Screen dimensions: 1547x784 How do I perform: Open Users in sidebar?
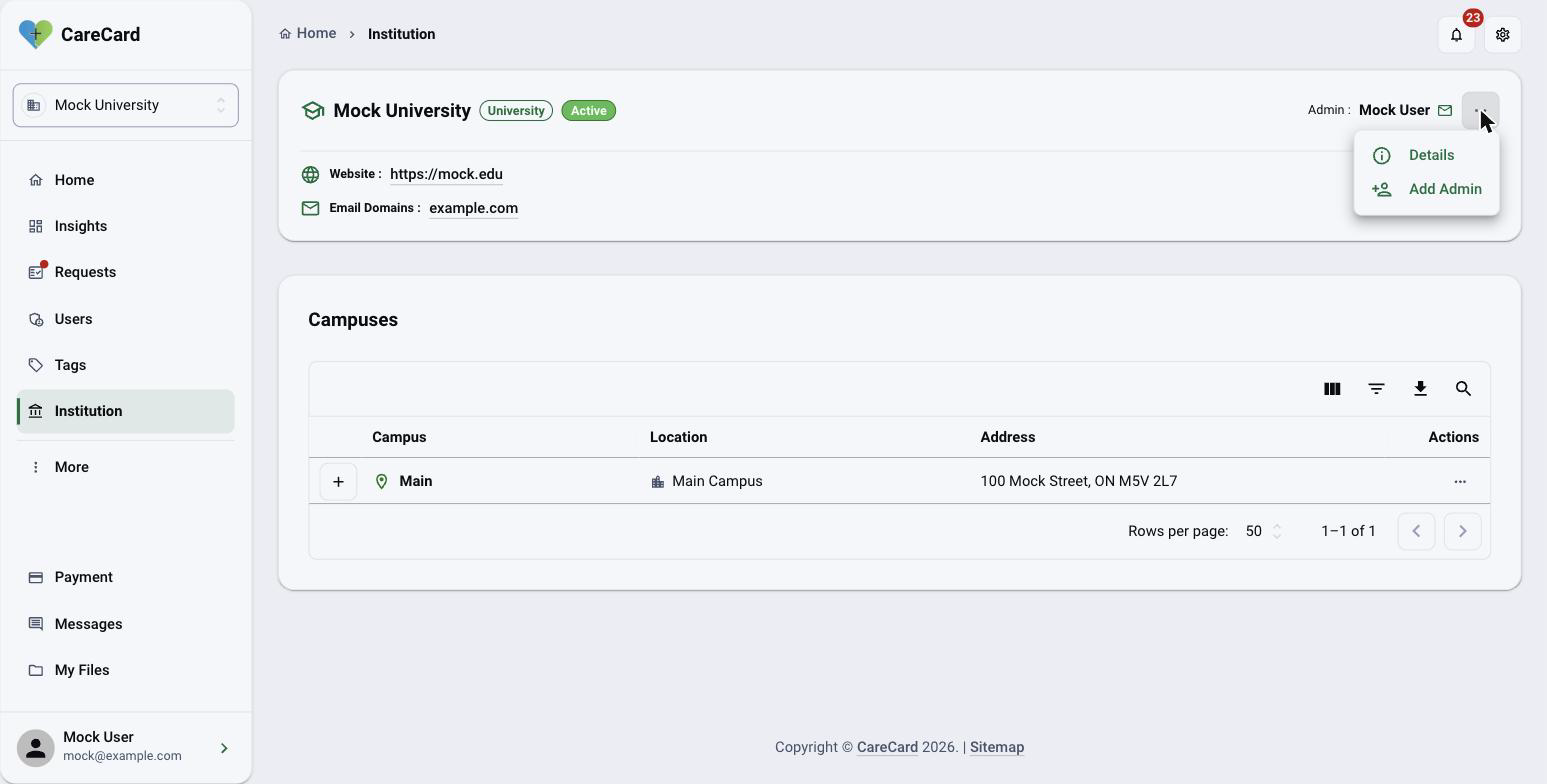(x=126, y=319)
